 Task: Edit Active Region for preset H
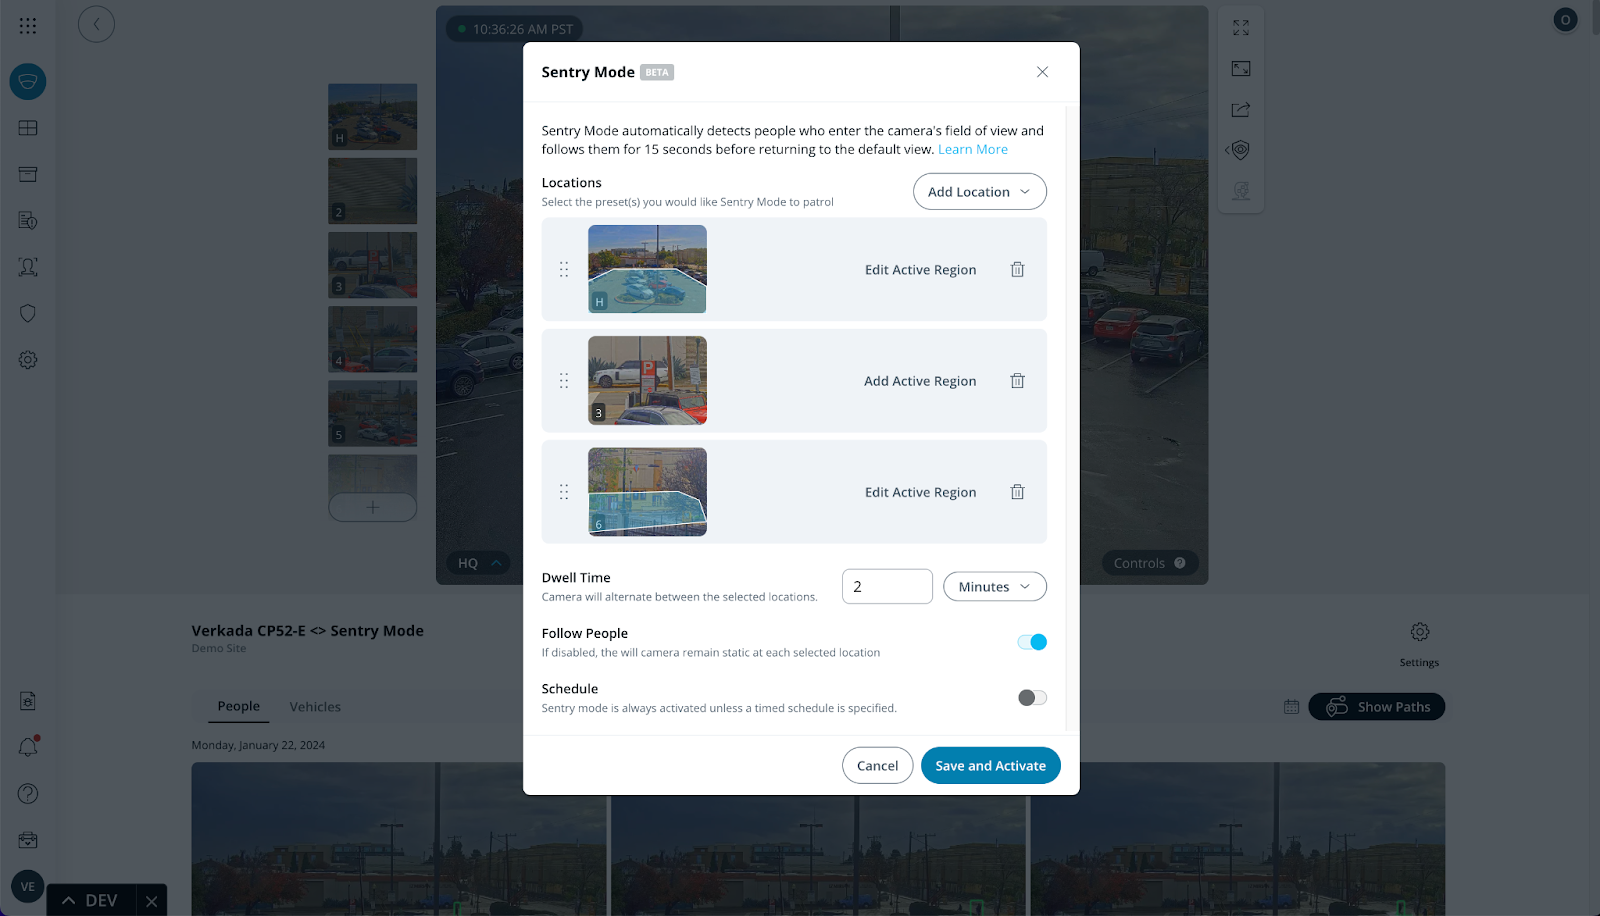920,270
